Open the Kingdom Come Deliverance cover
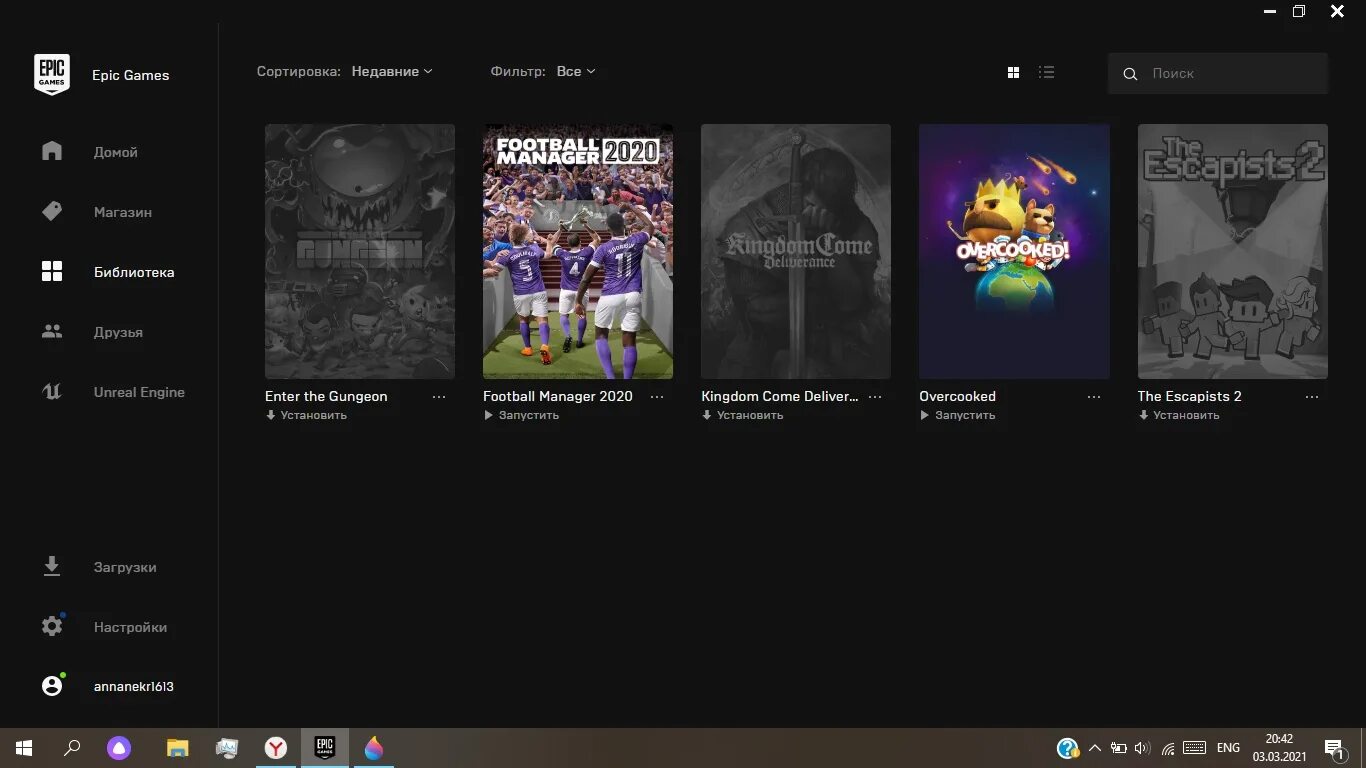 [x=796, y=251]
